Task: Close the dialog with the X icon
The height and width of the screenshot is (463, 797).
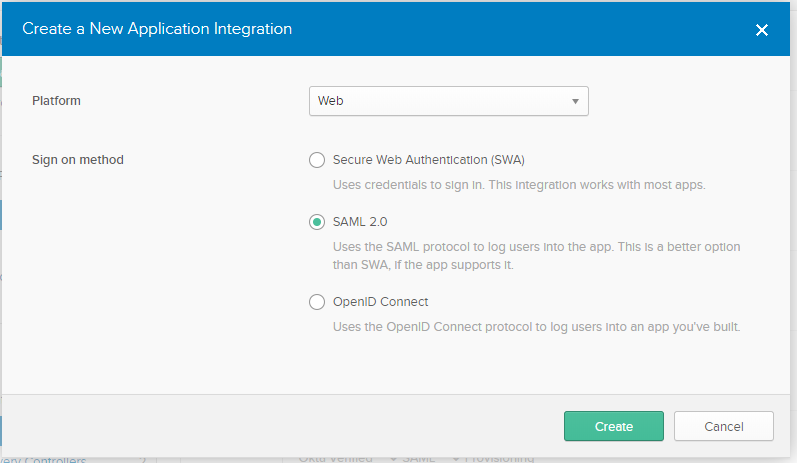Action: tap(762, 30)
